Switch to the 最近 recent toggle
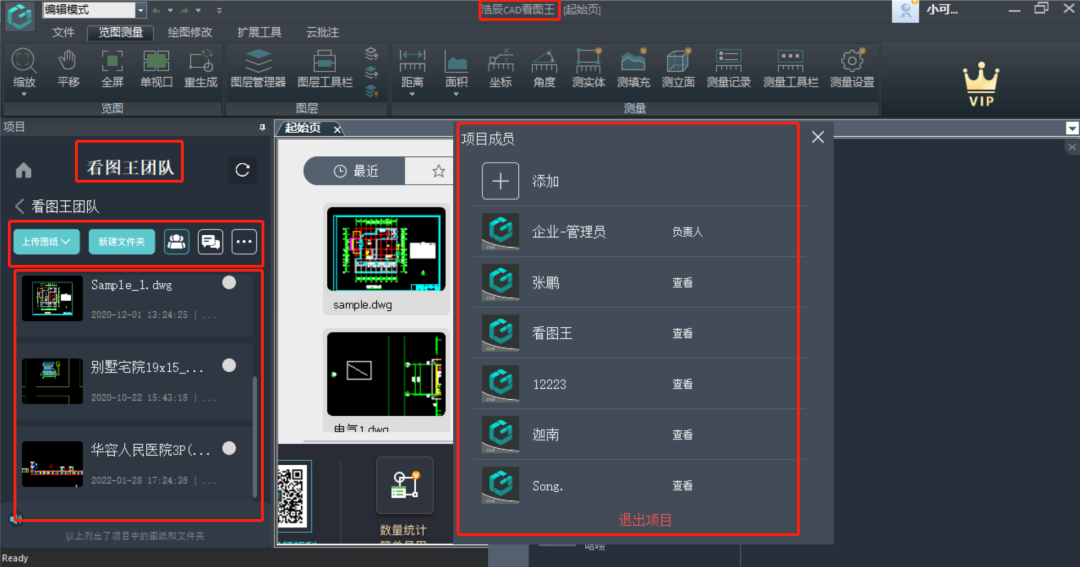This screenshot has width=1080, height=567. click(x=355, y=171)
